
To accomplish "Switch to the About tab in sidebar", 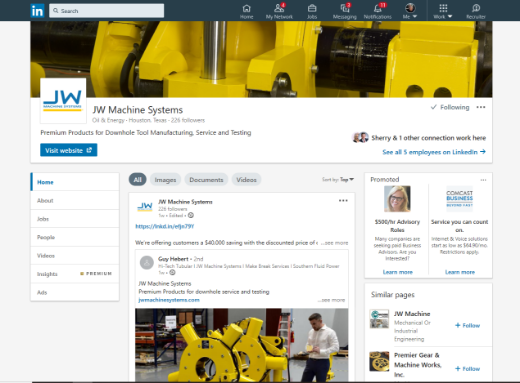I will coord(75,200).
